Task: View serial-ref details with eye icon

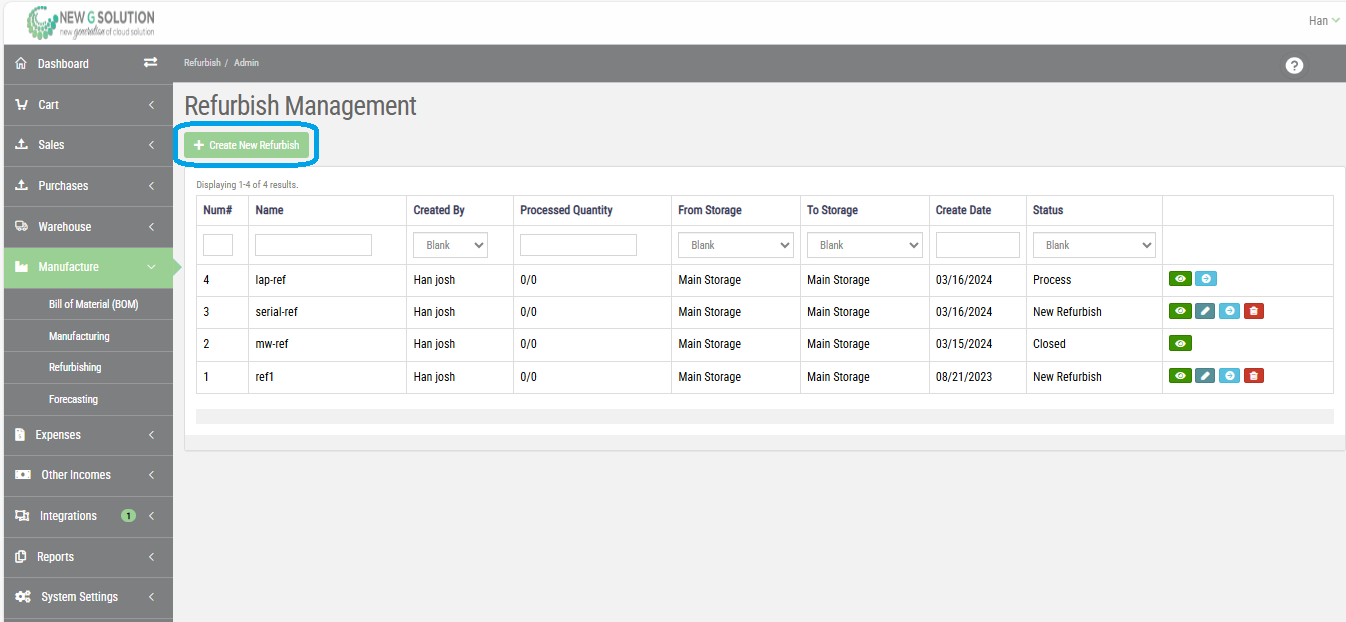Action: [1180, 311]
